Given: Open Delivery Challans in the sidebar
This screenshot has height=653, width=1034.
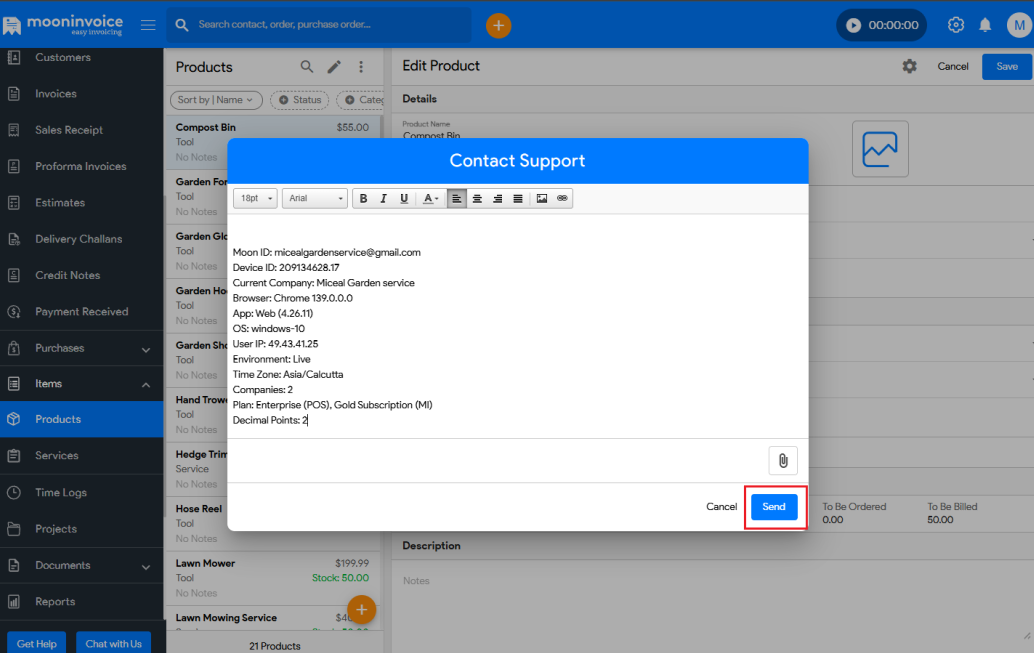Looking at the screenshot, I should coord(82,239).
